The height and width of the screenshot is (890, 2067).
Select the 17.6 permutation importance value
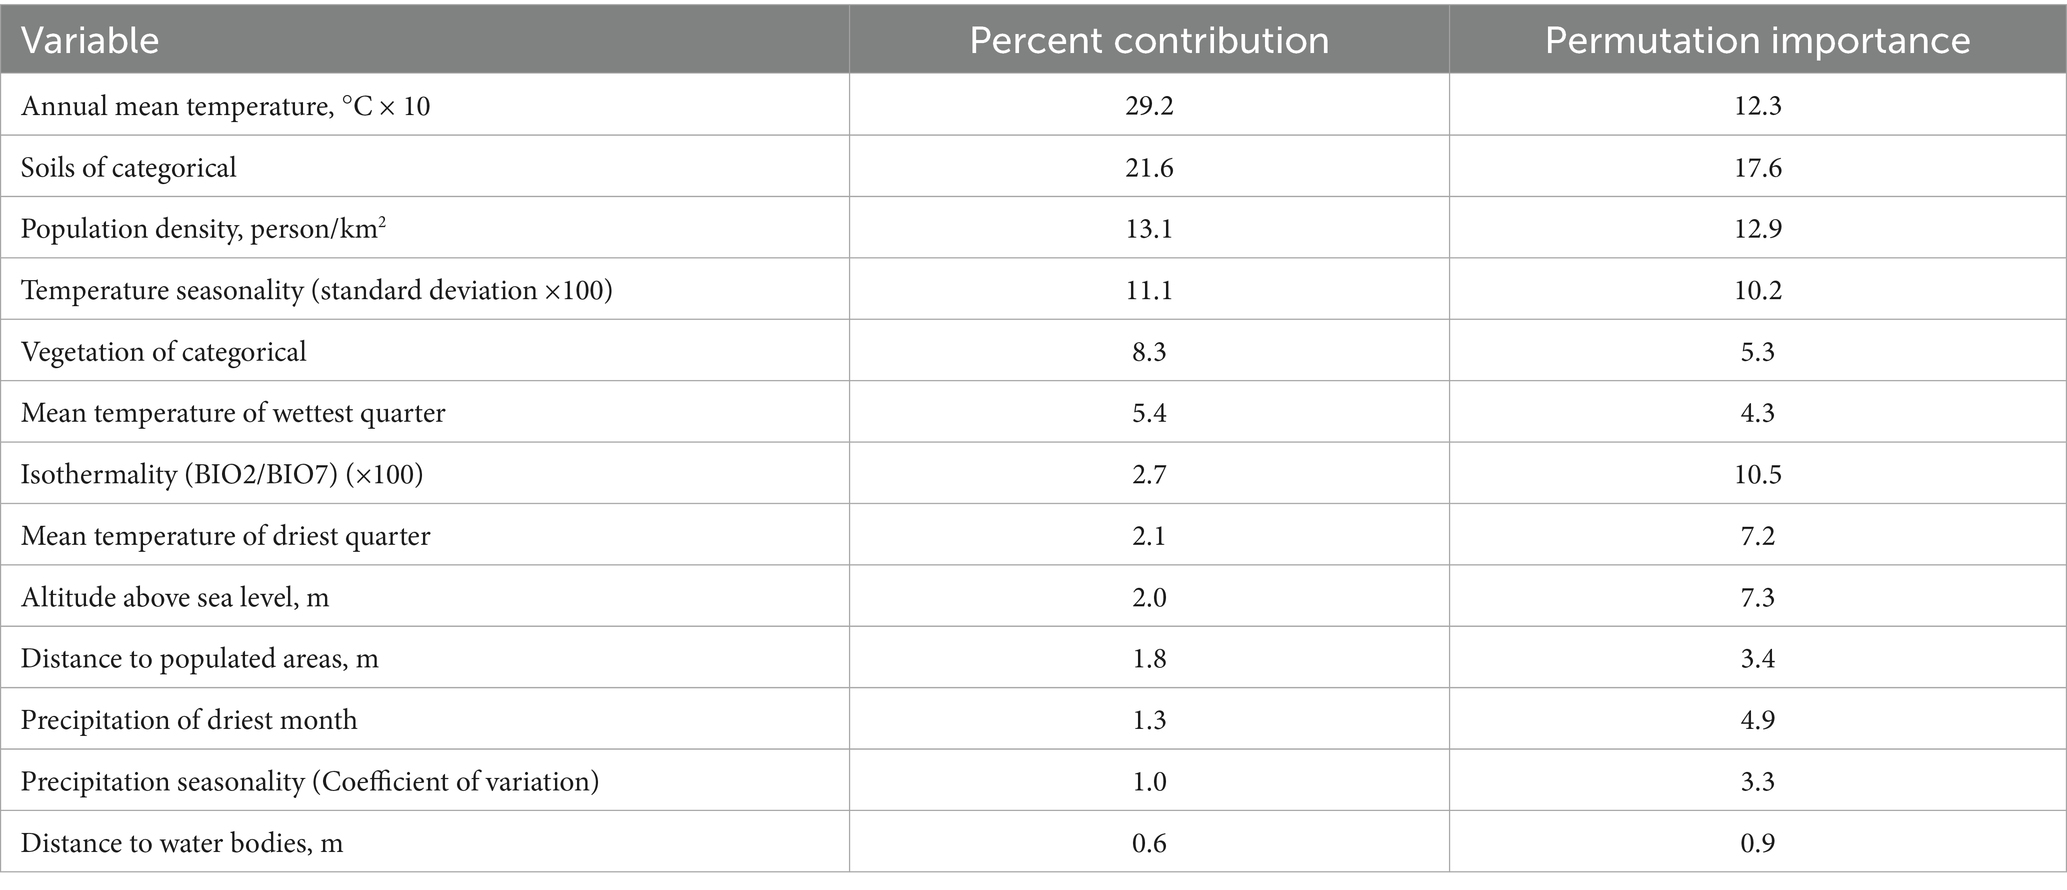pyautogui.click(x=1757, y=167)
